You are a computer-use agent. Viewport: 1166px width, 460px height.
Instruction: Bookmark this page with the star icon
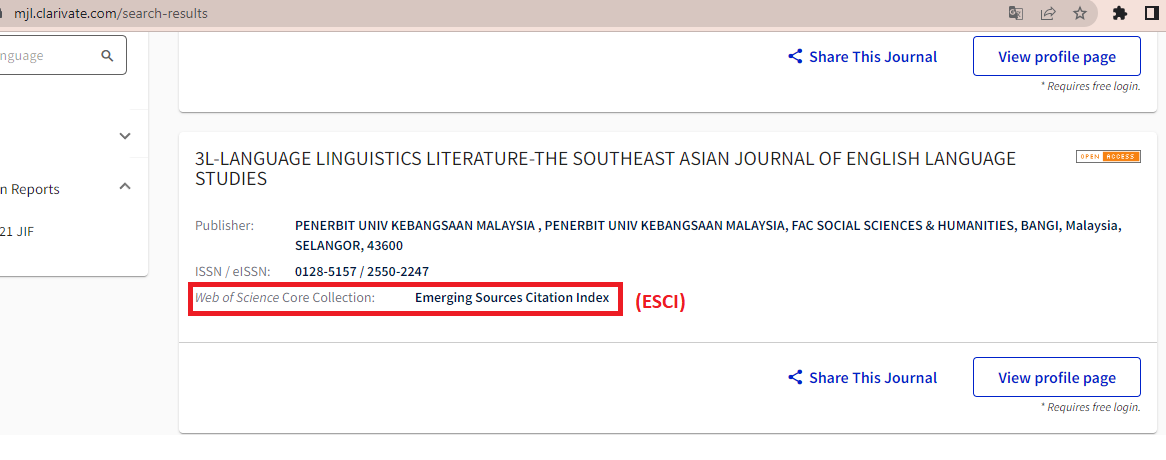click(x=1080, y=13)
